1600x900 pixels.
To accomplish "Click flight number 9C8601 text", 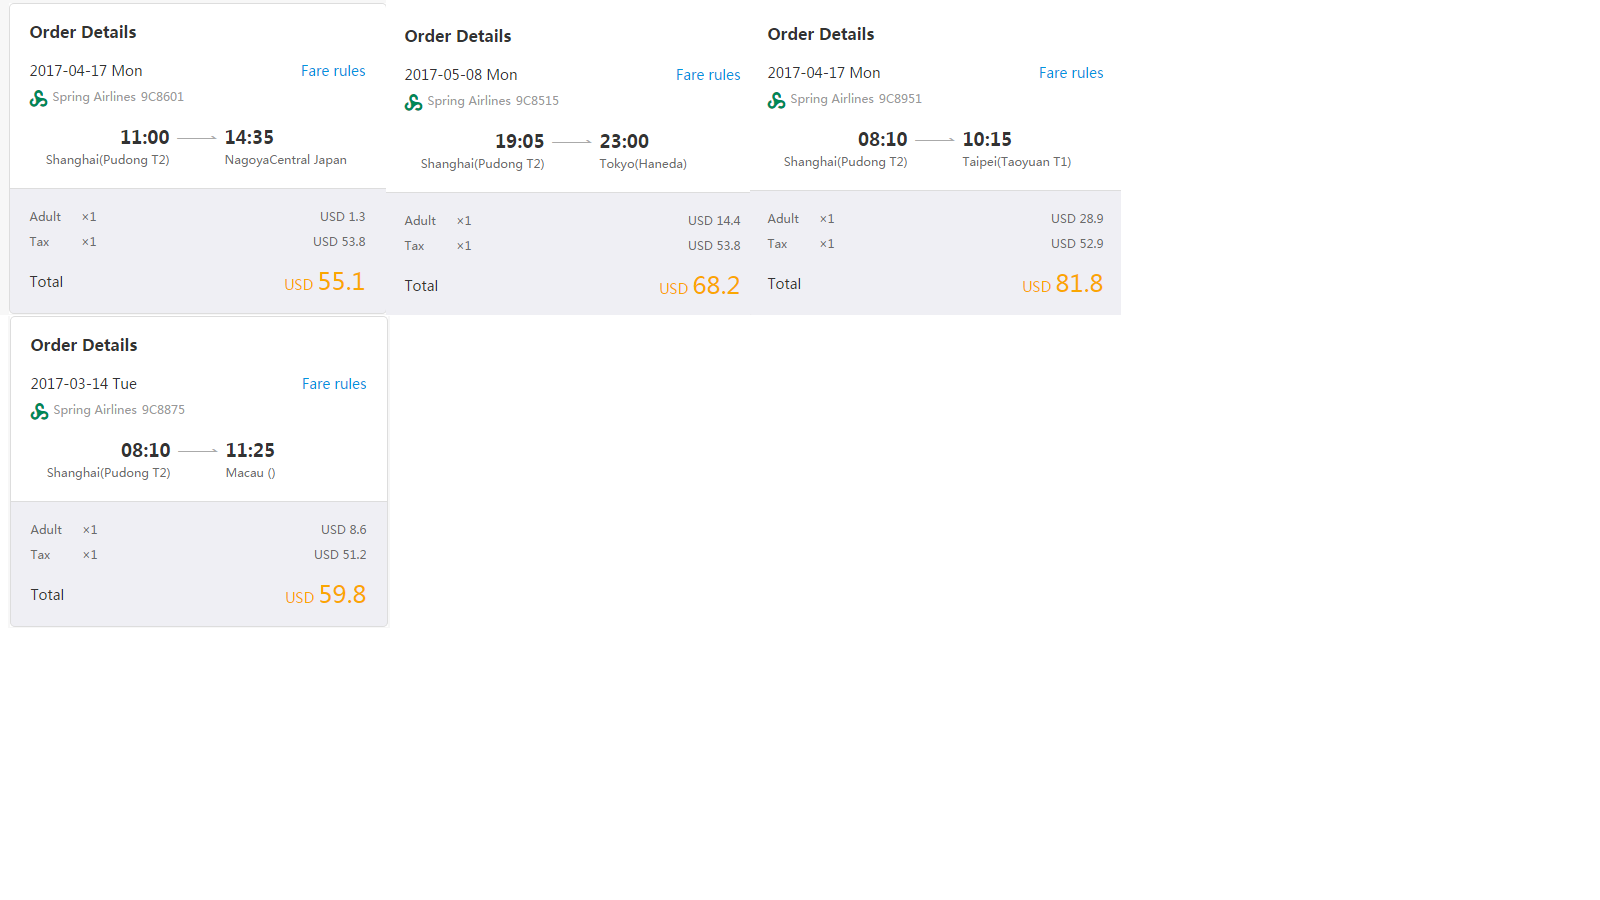I will [162, 97].
